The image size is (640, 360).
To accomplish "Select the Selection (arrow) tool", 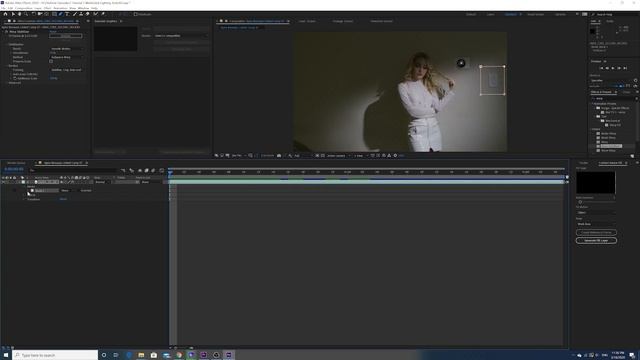I will pyautogui.click(x=13, y=14).
